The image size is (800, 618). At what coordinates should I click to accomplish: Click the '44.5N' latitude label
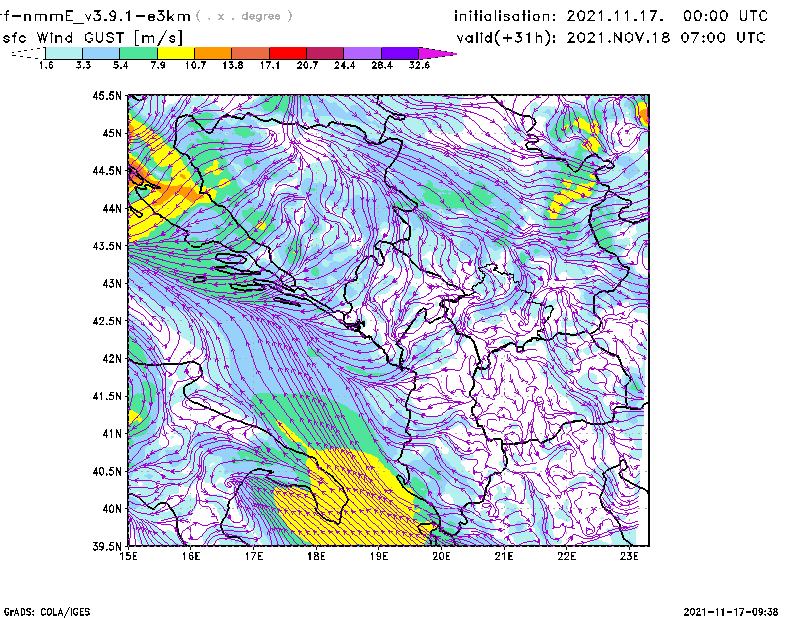107,171
